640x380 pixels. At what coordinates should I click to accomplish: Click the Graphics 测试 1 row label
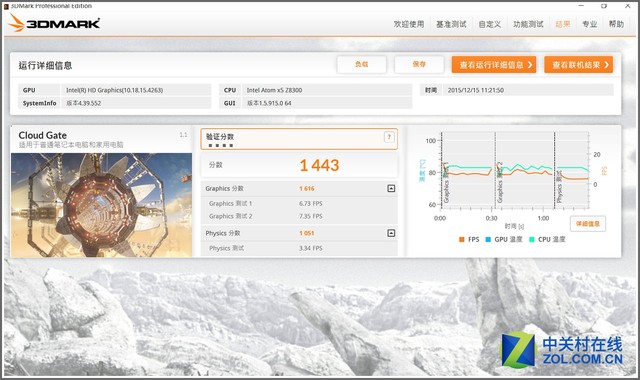coord(231,203)
